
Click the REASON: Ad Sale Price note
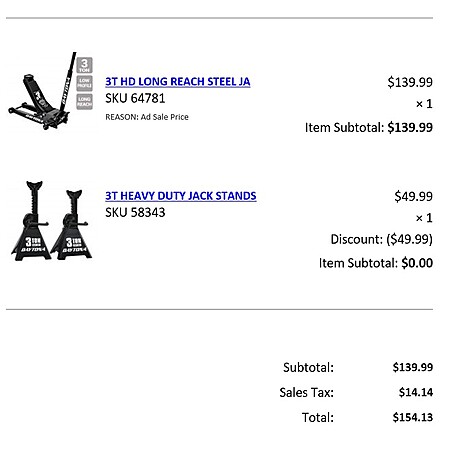[x=147, y=117]
